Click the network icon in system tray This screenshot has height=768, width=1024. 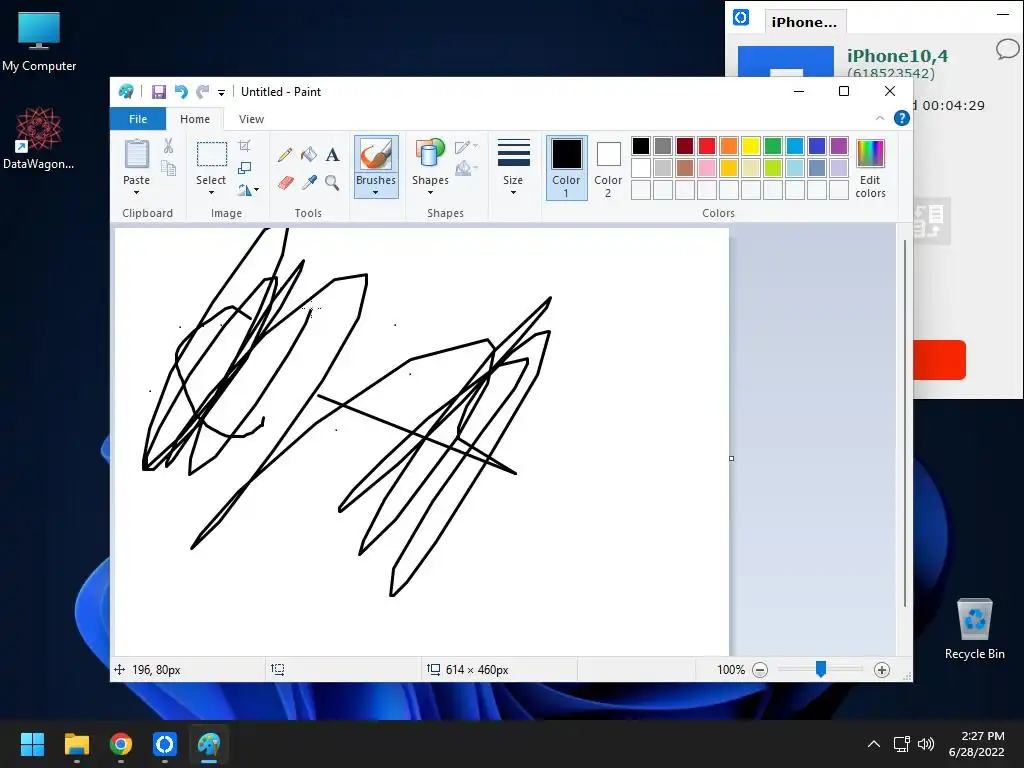(901, 744)
